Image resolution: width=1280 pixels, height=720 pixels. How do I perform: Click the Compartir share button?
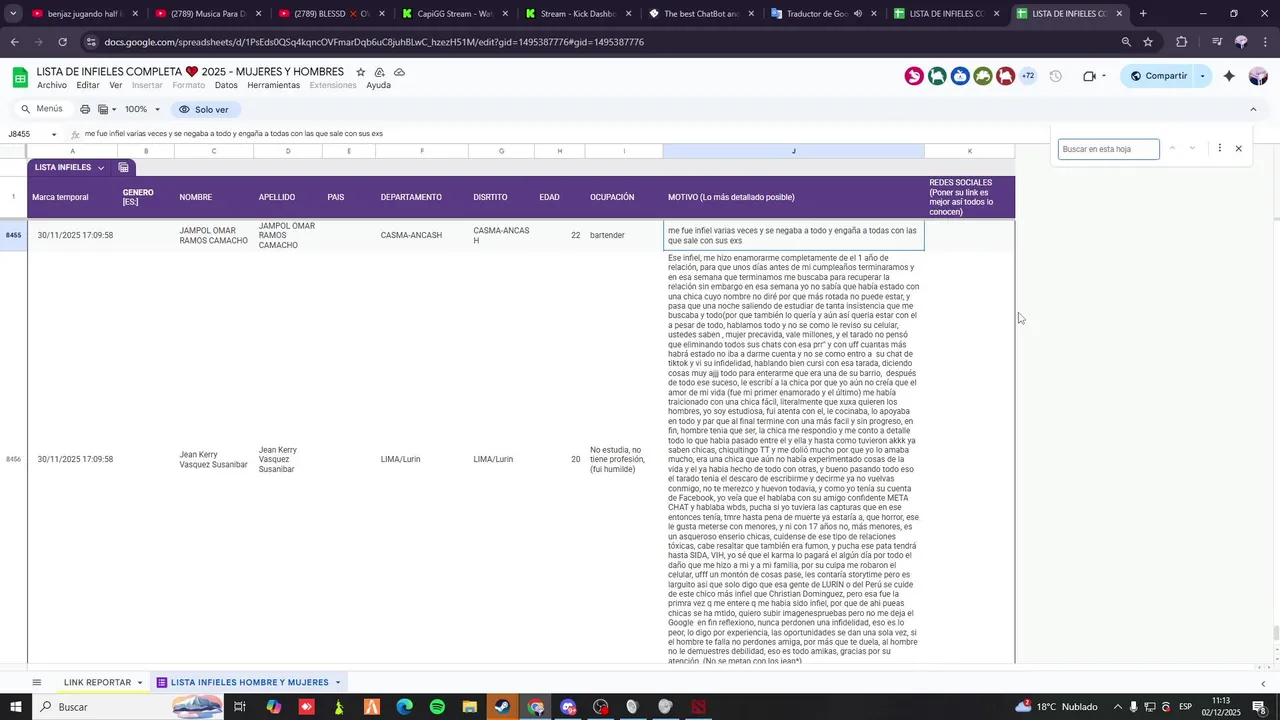pos(1158,76)
